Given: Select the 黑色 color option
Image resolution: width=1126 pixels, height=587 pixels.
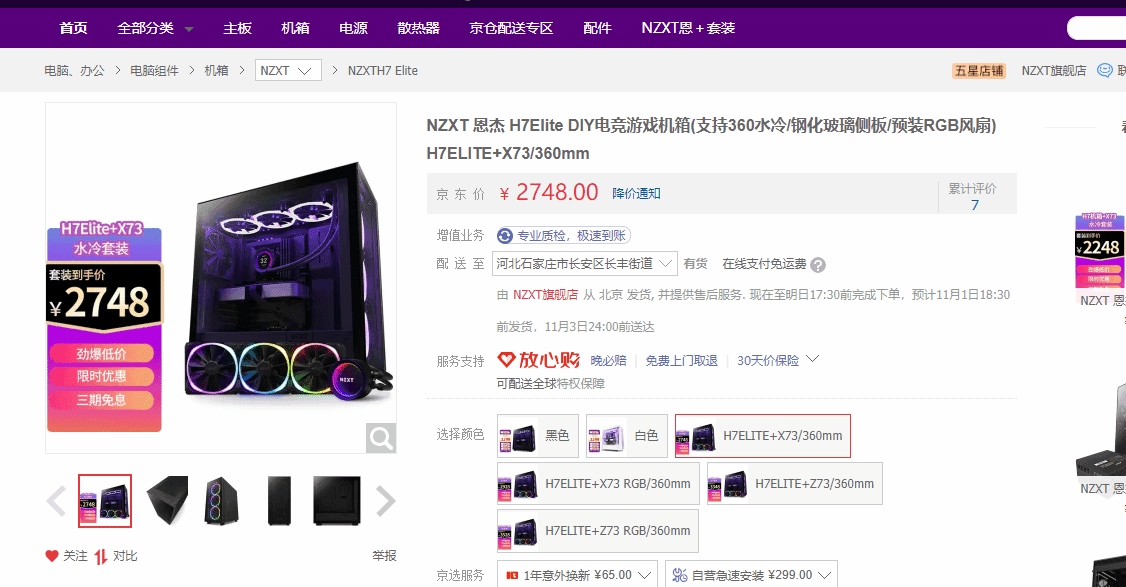Looking at the screenshot, I should point(538,435).
